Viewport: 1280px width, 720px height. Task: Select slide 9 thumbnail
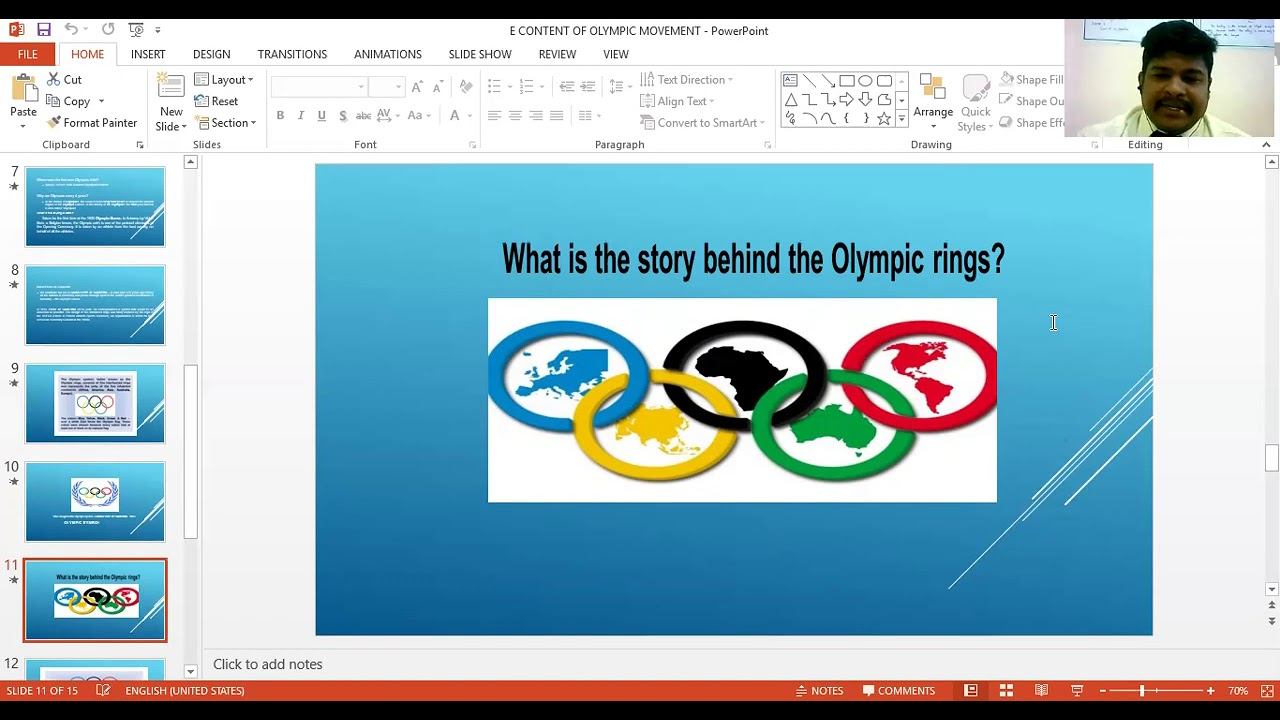(x=95, y=403)
